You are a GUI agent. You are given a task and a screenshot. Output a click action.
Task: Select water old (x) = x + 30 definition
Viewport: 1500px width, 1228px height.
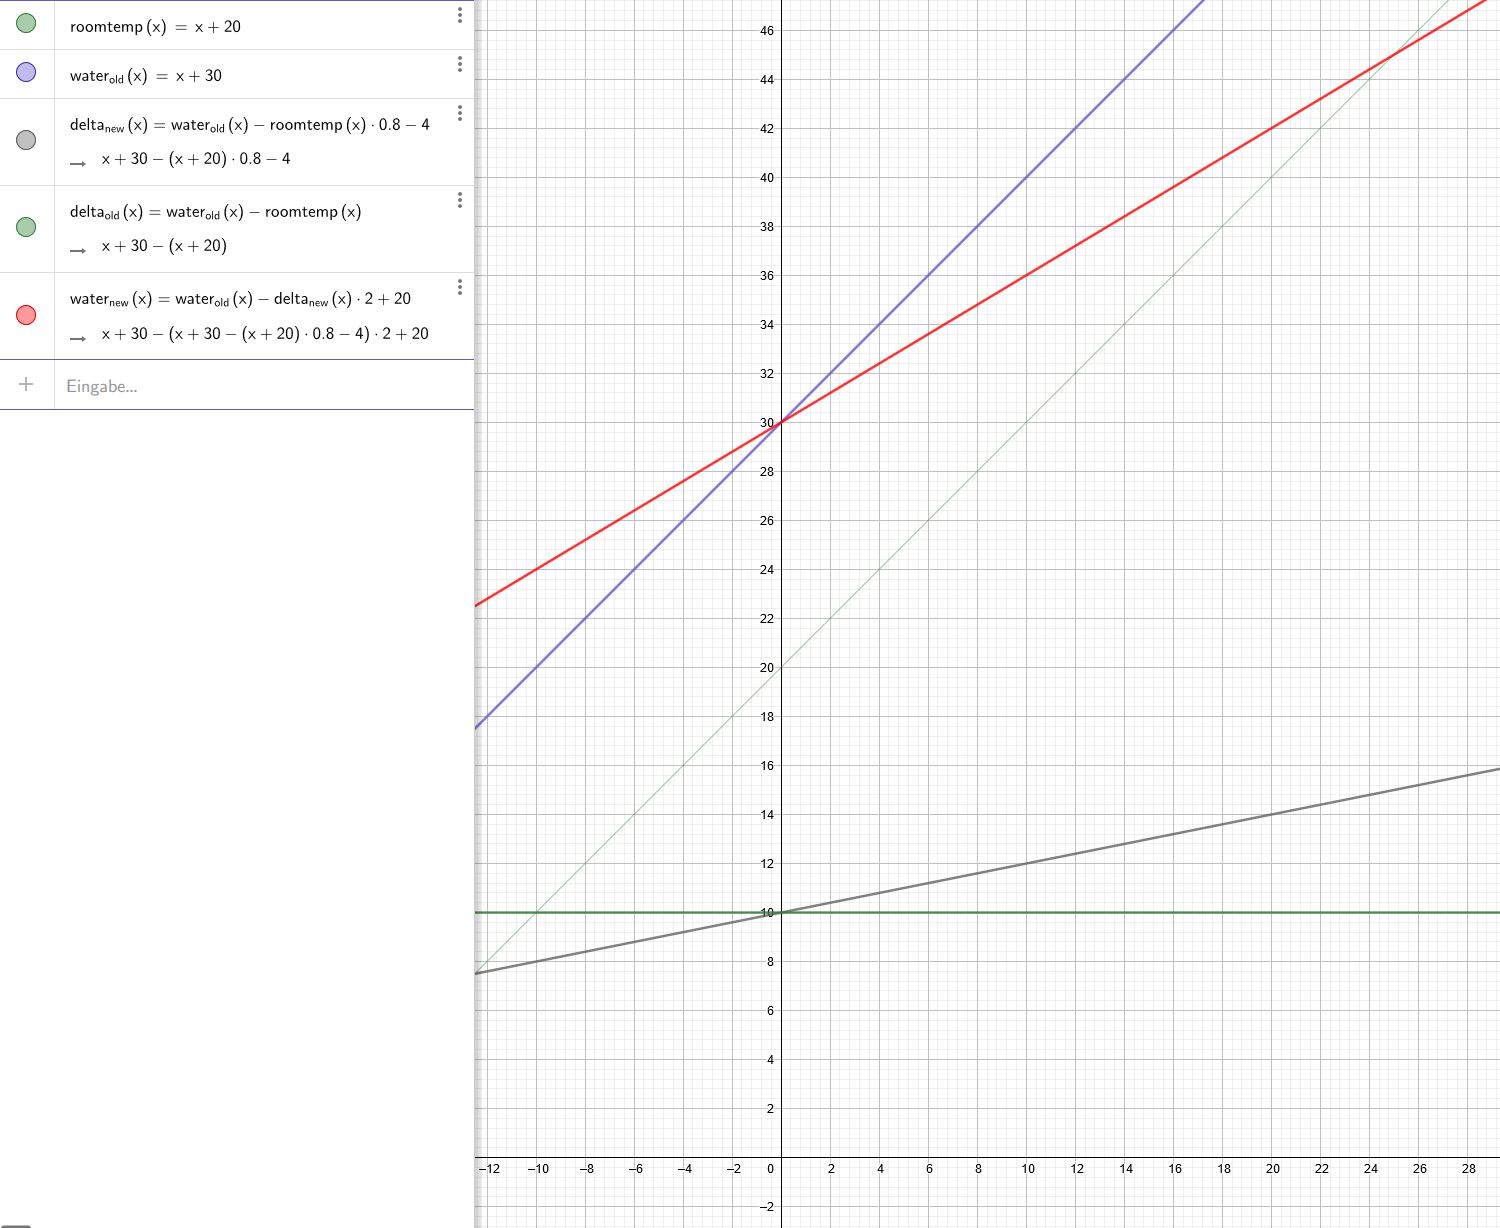[146, 76]
